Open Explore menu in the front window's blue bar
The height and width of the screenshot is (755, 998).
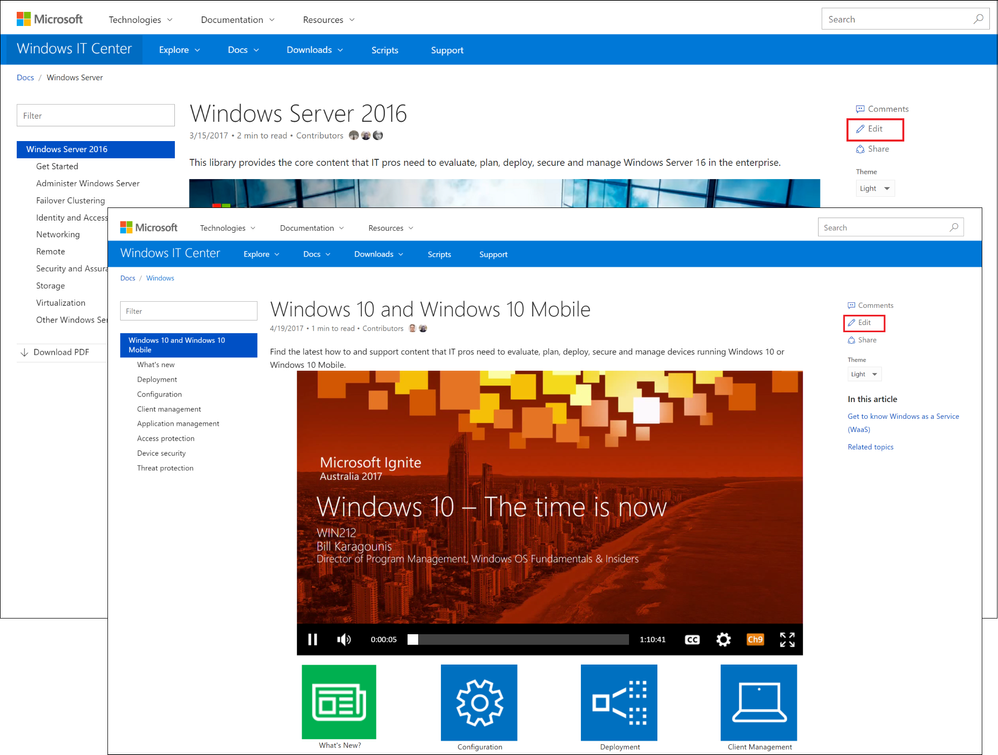pos(262,254)
